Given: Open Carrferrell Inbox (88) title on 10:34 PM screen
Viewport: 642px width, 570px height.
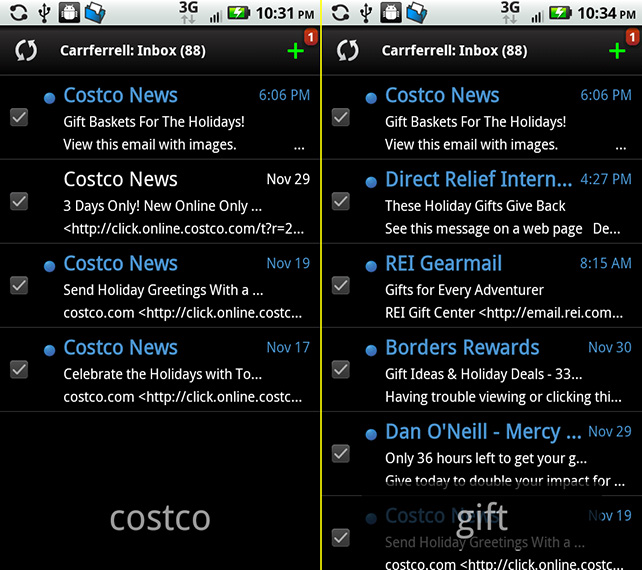Looking at the screenshot, I should (x=454, y=51).
